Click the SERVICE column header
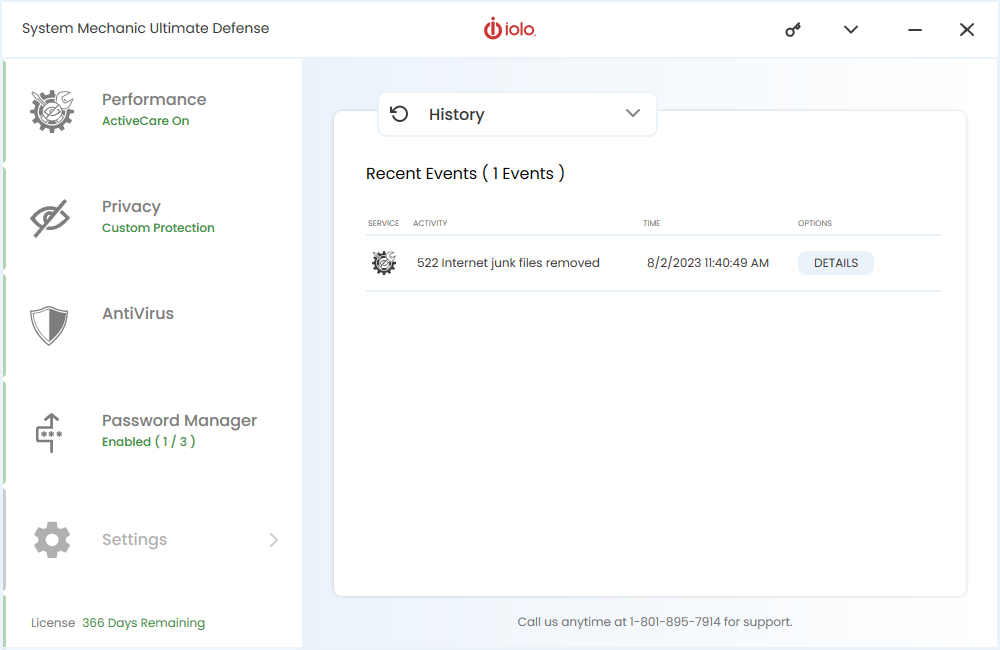 click(383, 223)
